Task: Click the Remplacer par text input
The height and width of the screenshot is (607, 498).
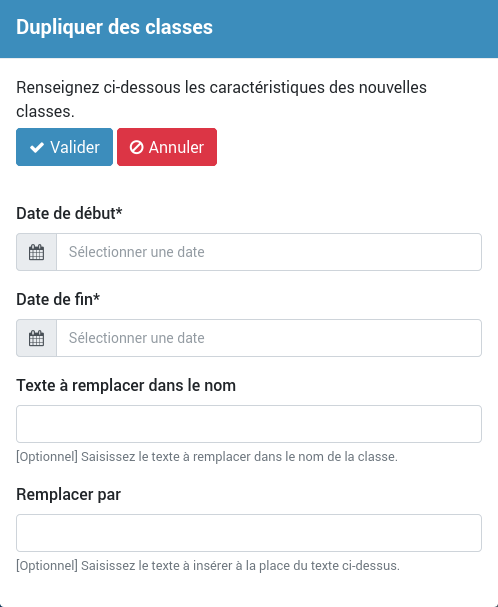Action: coord(249,533)
